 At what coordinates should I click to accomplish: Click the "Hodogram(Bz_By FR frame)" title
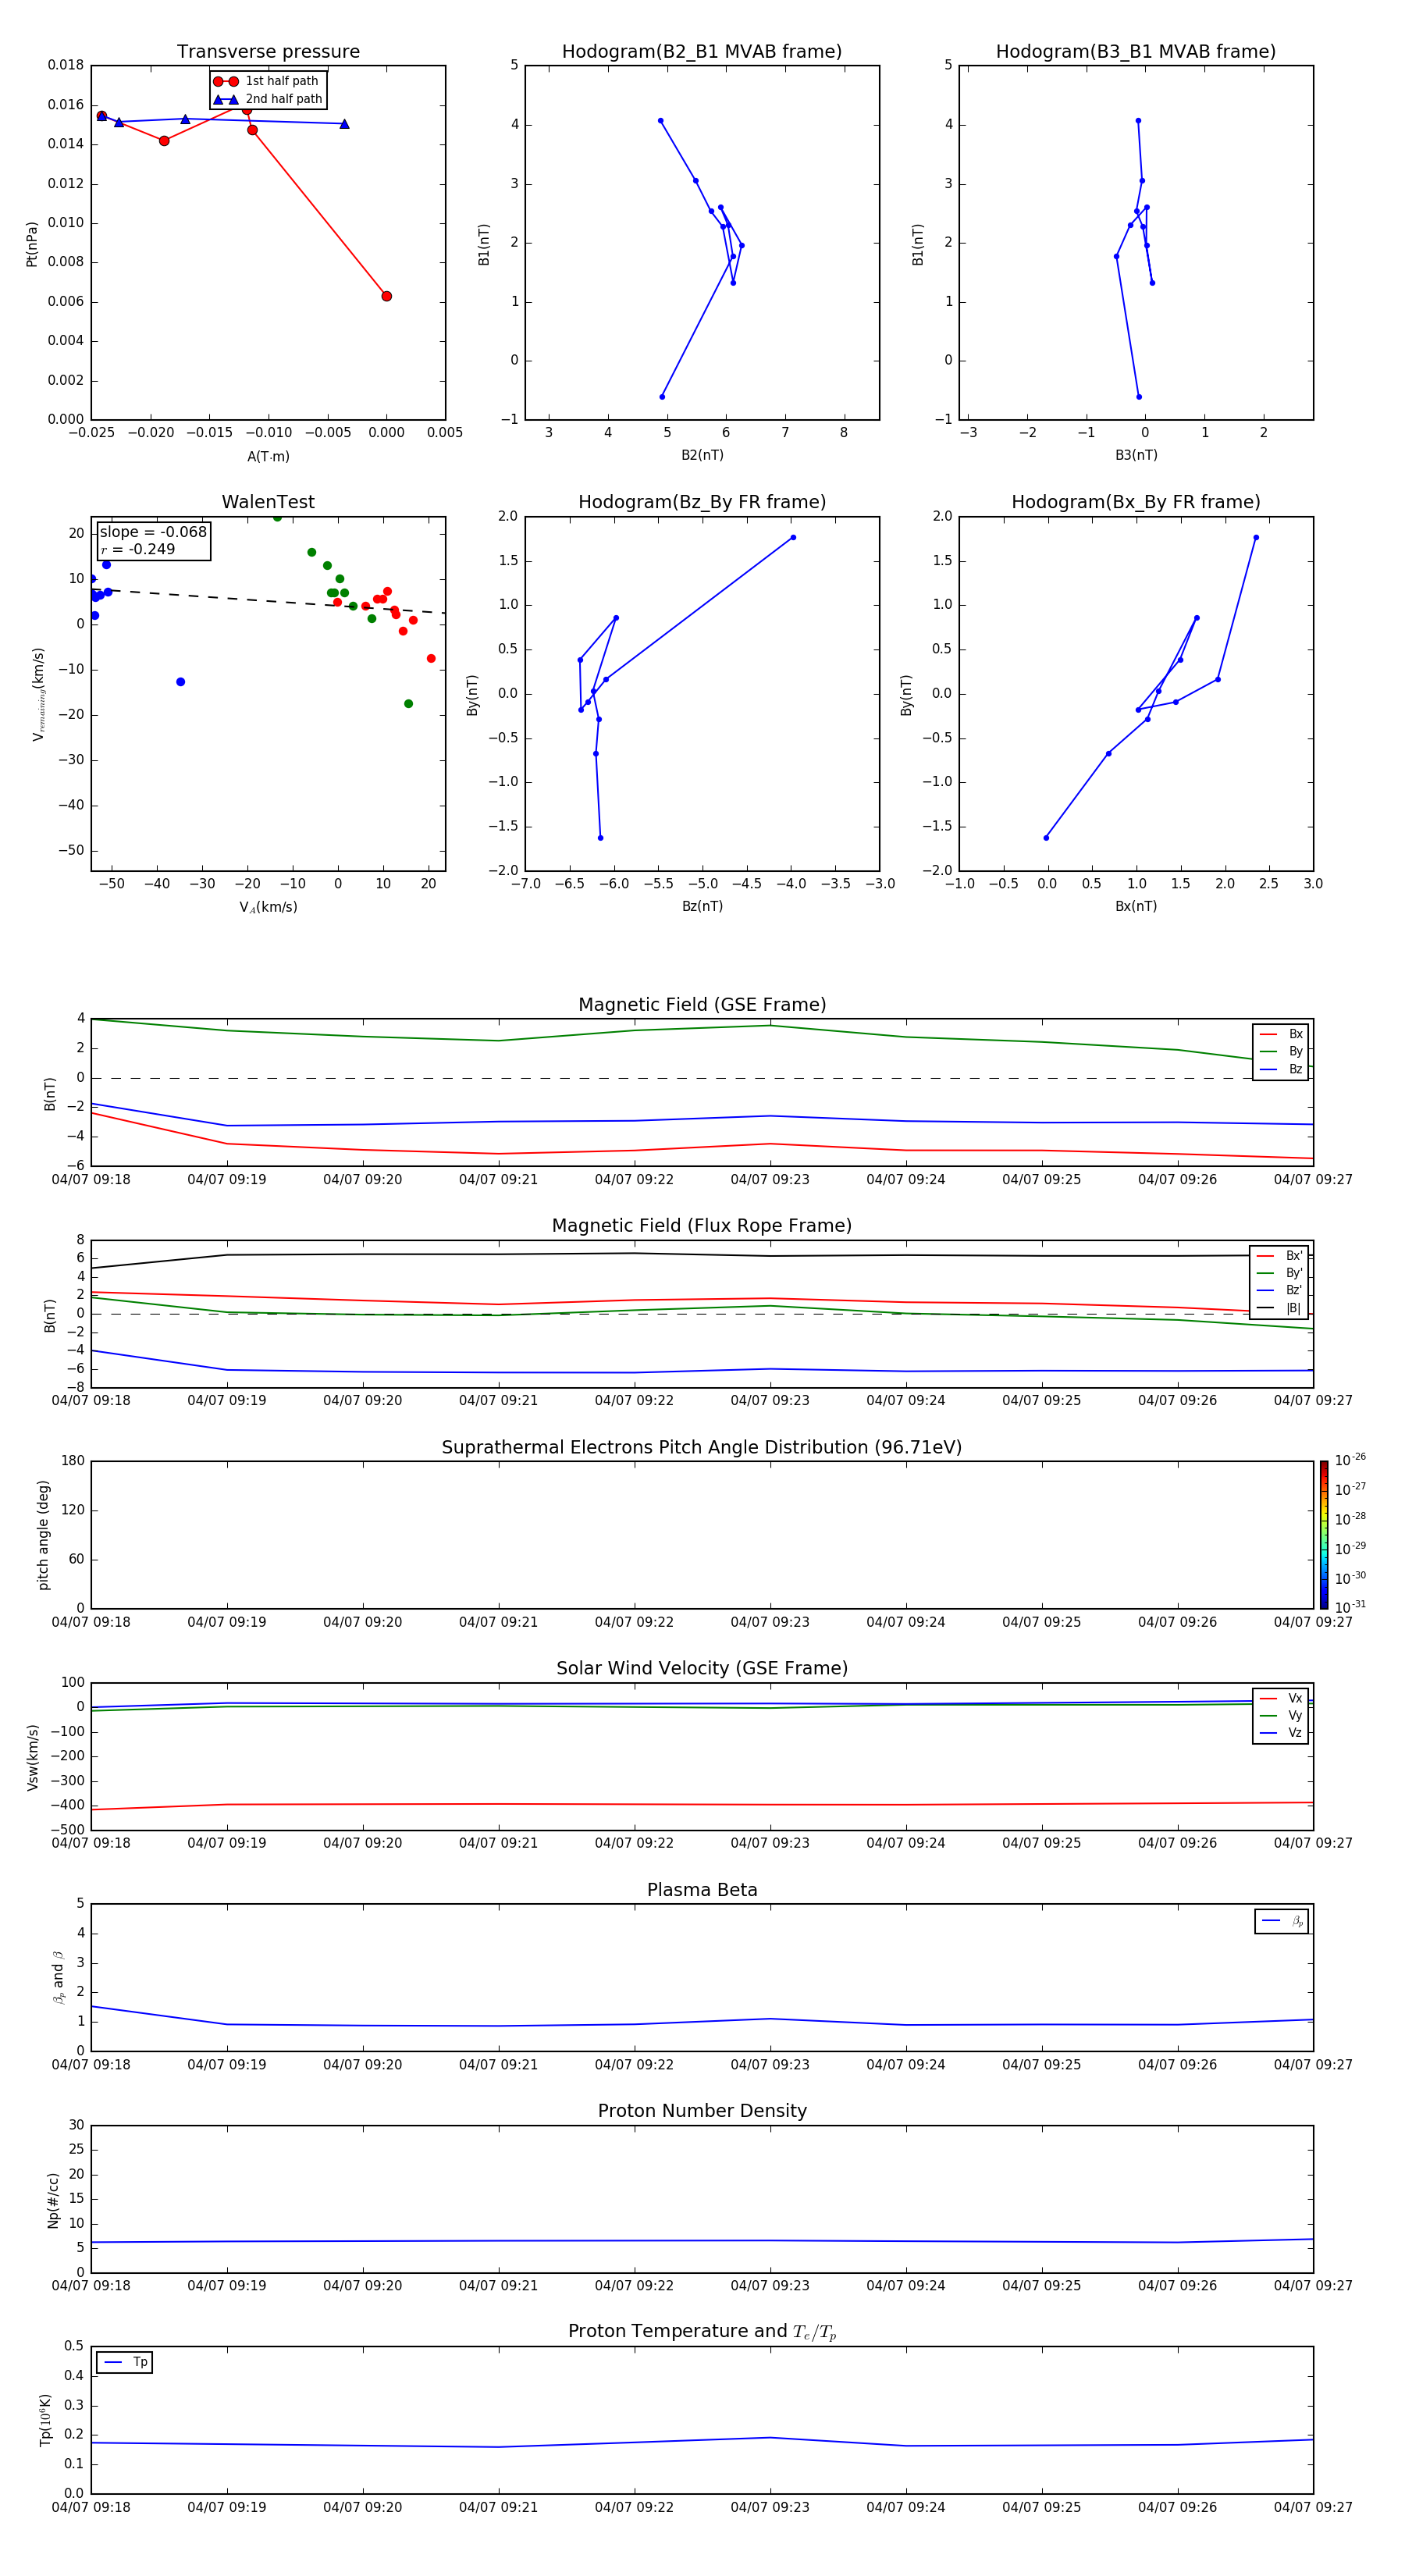(x=702, y=502)
